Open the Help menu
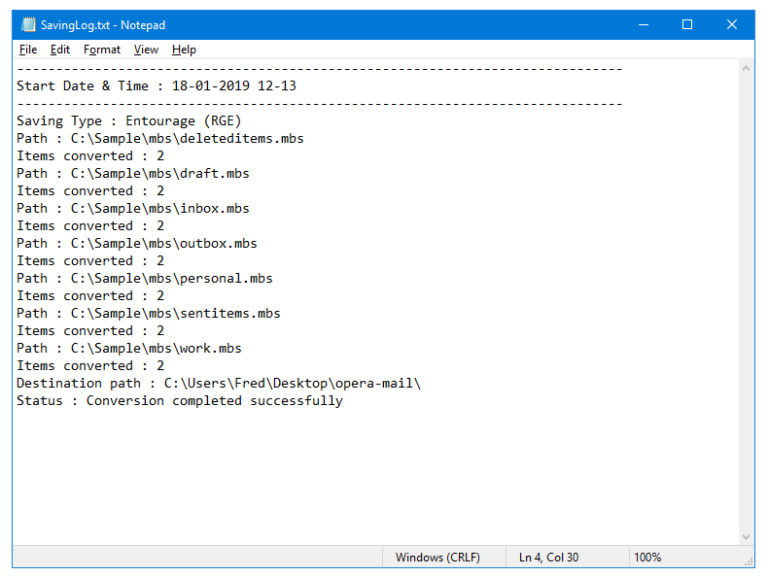Image resolution: width=768 pixels, height=577 pixels. (184, 49)
